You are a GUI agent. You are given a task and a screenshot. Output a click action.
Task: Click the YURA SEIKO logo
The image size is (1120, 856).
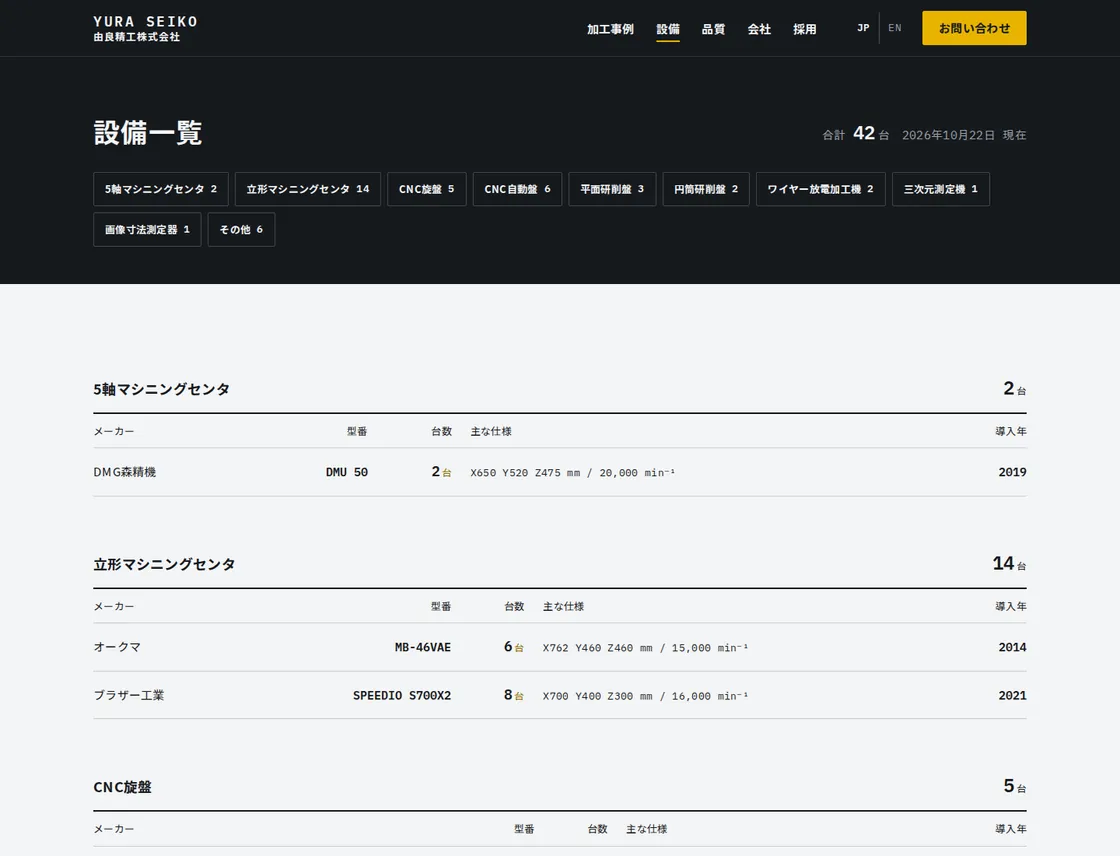click(x=145, y=29)
